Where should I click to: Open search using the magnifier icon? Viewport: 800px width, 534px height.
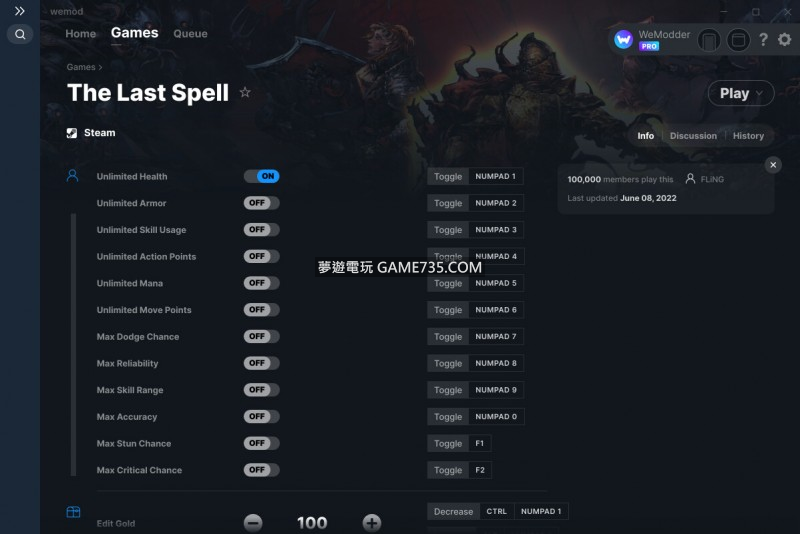(x=20, y=34)
